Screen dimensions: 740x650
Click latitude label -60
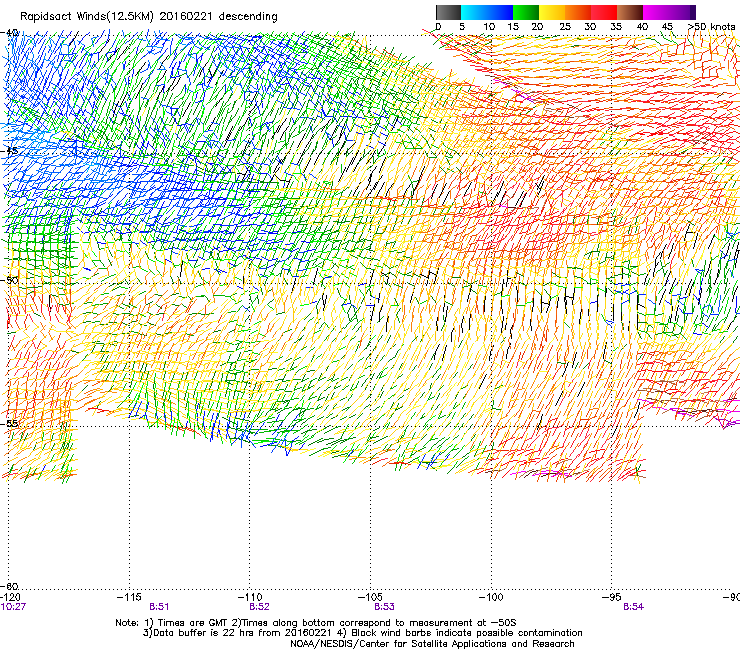coord(10,586)
